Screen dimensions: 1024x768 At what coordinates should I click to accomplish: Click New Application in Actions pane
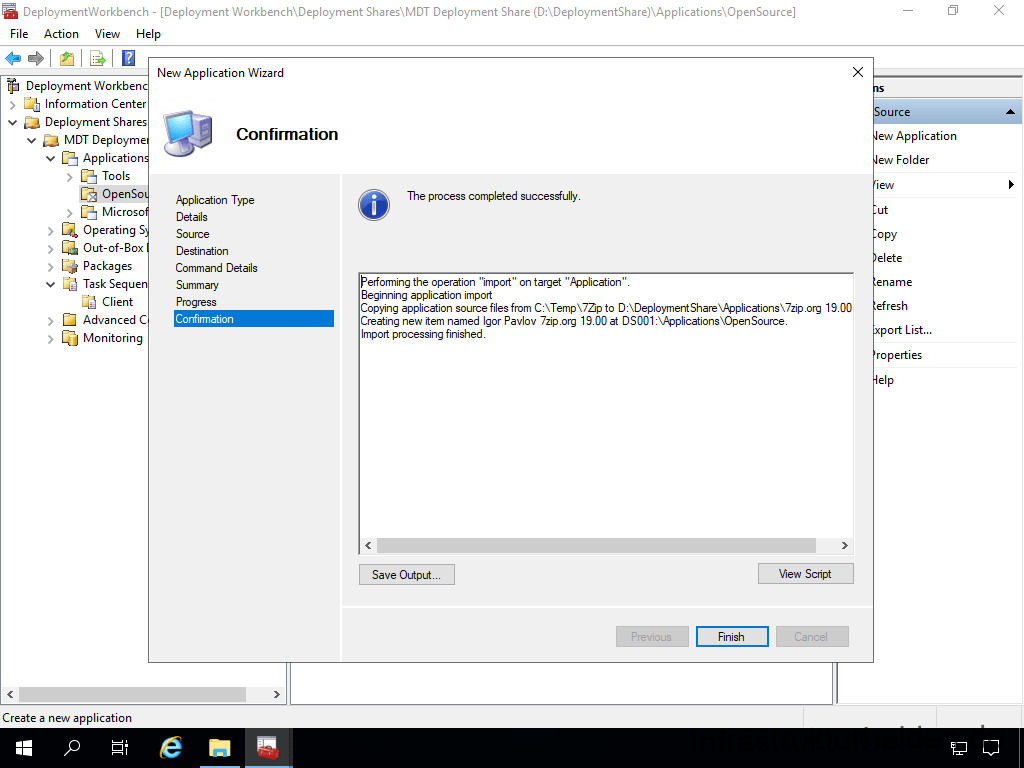click(915, 136)
